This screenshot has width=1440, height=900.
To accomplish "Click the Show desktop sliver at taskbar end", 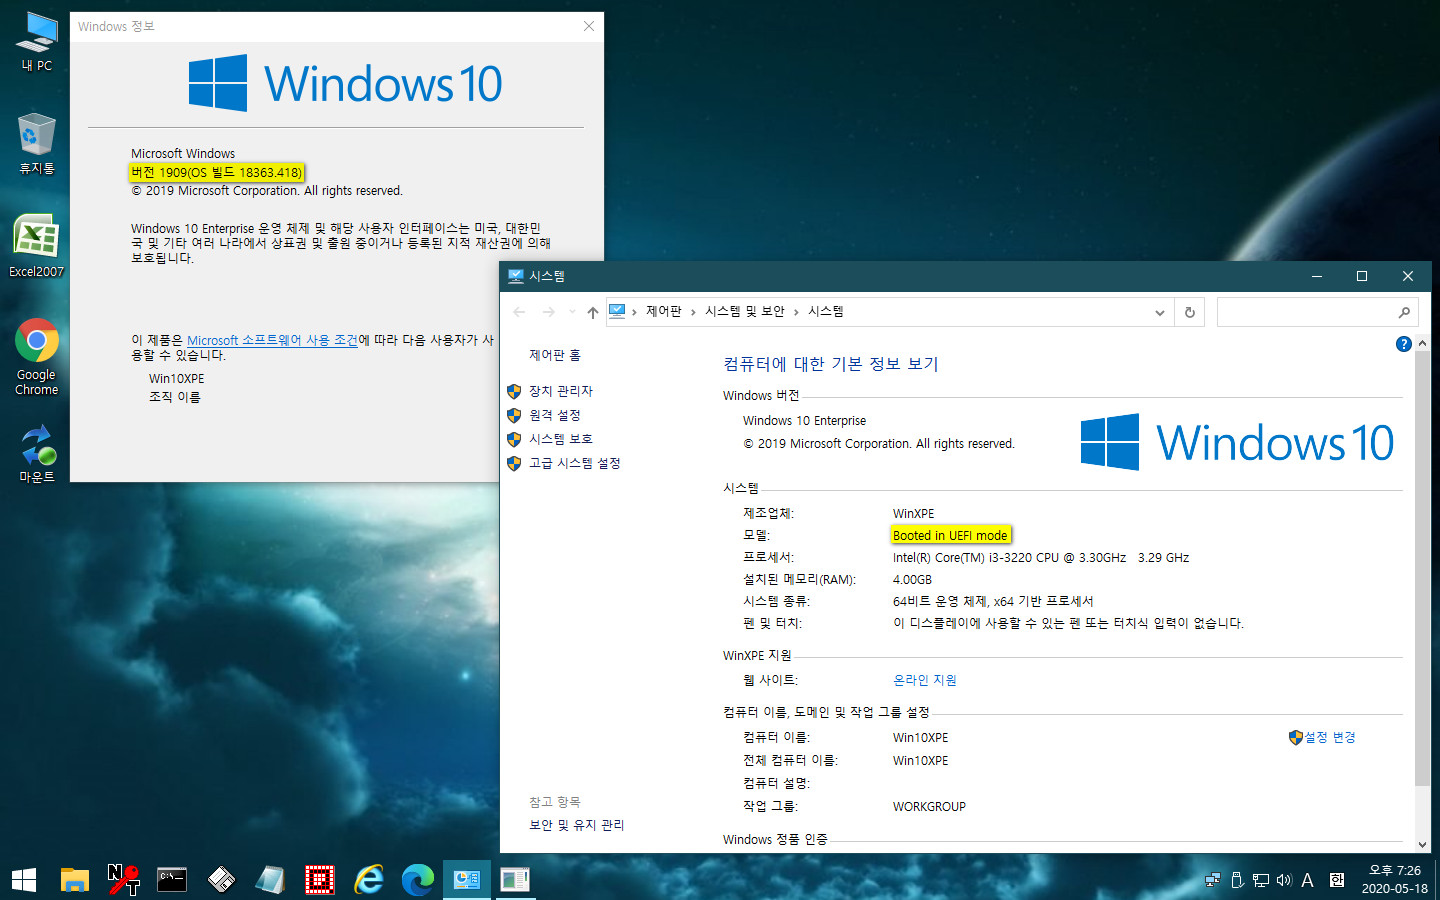I will (1437, 879).
